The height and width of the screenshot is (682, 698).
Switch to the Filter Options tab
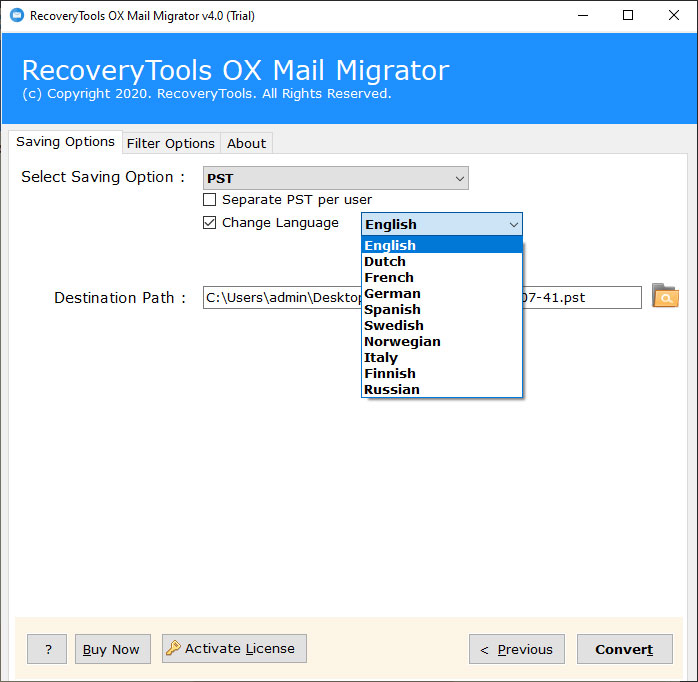point(171,143)
